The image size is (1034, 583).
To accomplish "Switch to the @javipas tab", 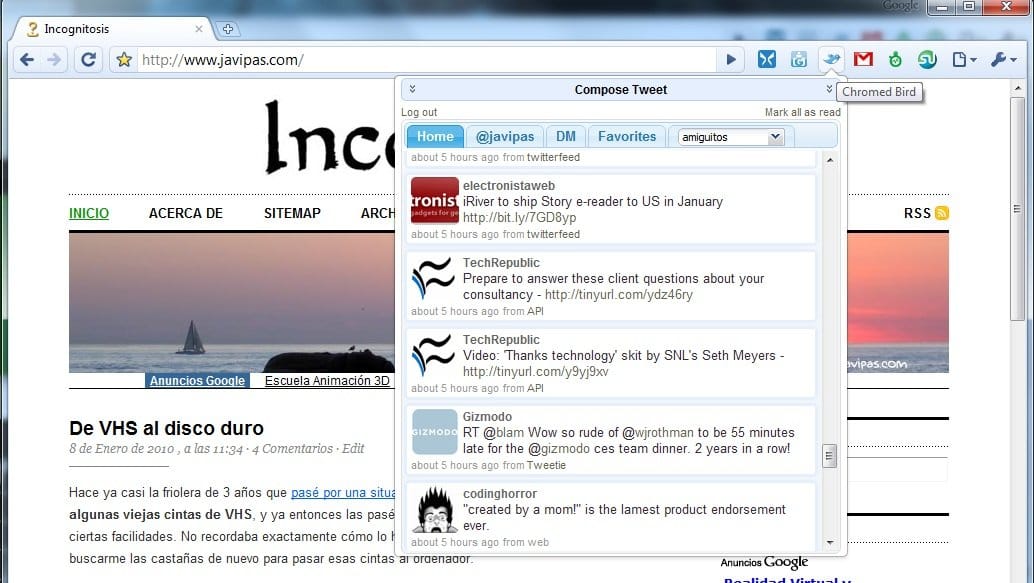I will click(x=504, y=136).
